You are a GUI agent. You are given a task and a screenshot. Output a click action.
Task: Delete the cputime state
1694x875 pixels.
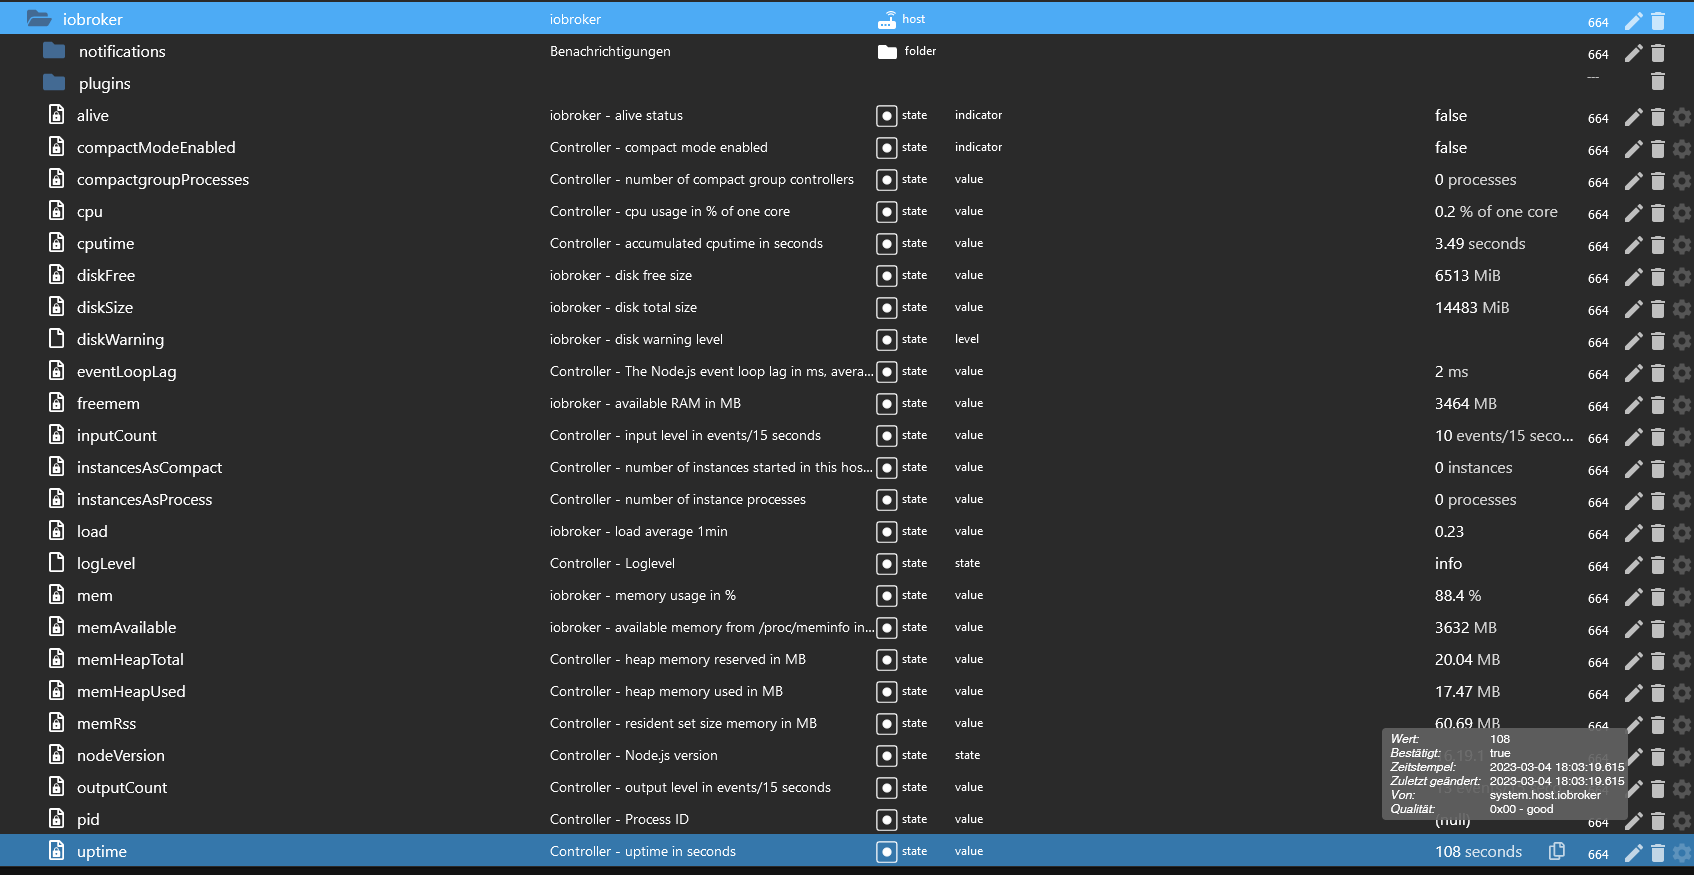coord(1658,245)
